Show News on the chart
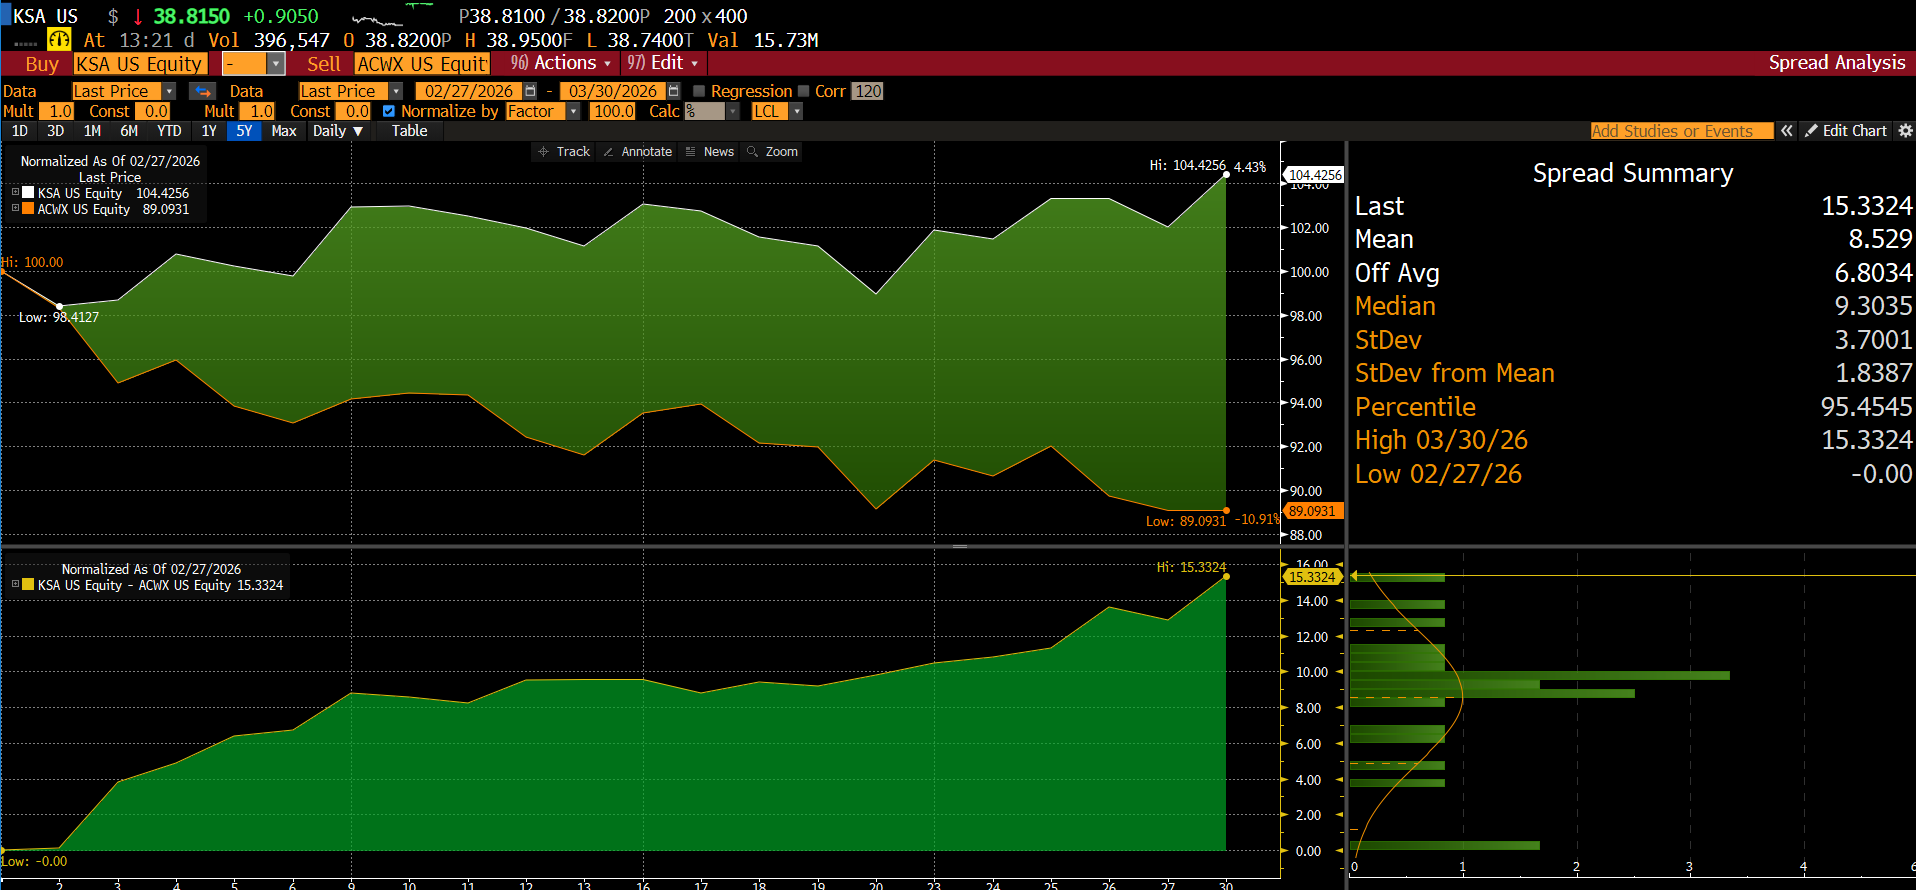This screenshot has height=890, width=1916. 710,152
